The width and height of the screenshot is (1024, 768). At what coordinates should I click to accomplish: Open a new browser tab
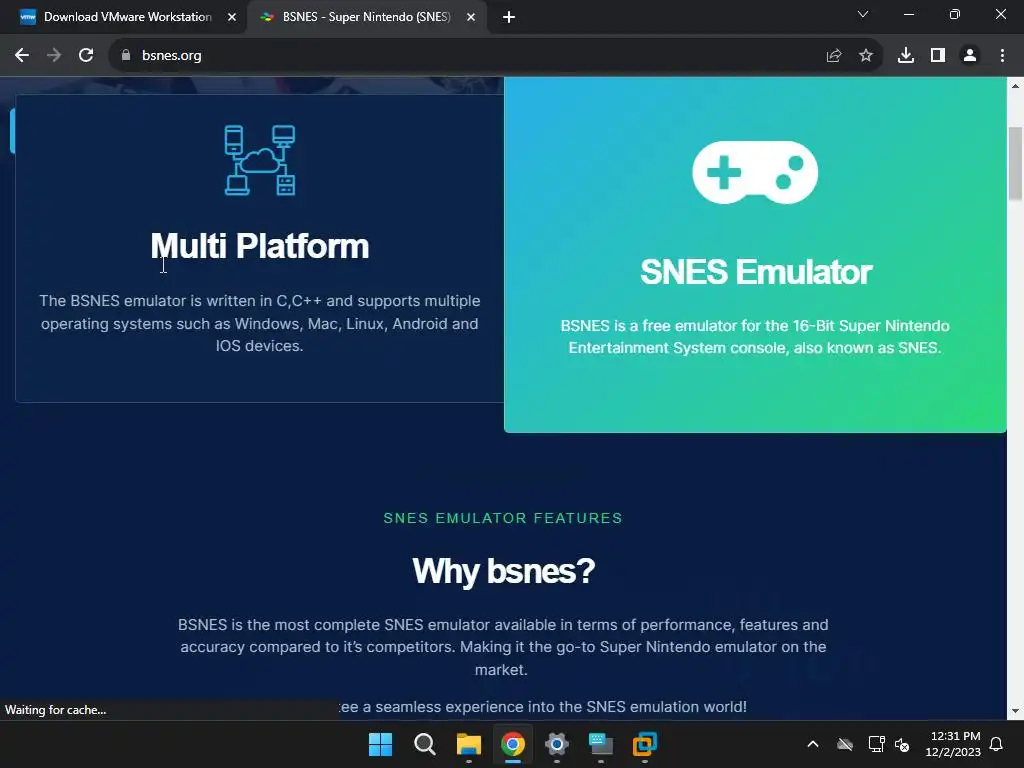coord(509,17)
